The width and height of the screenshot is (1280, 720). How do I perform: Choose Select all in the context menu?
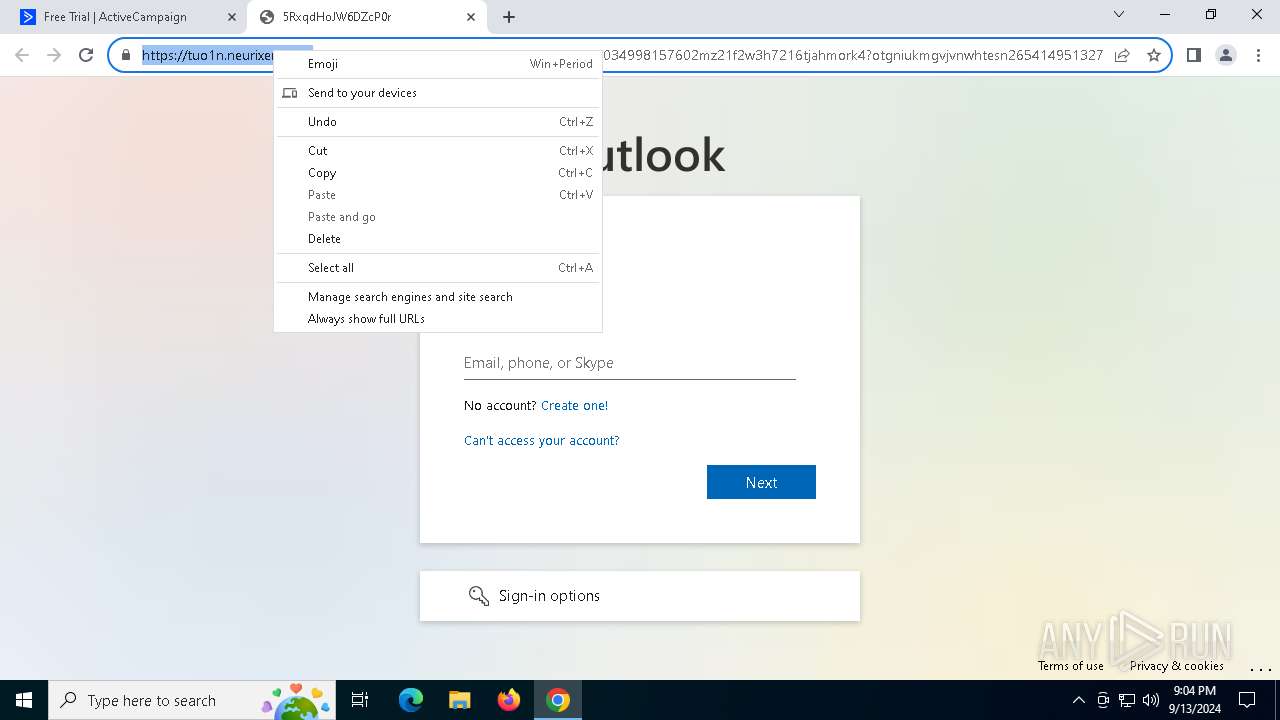pos(438,268)
